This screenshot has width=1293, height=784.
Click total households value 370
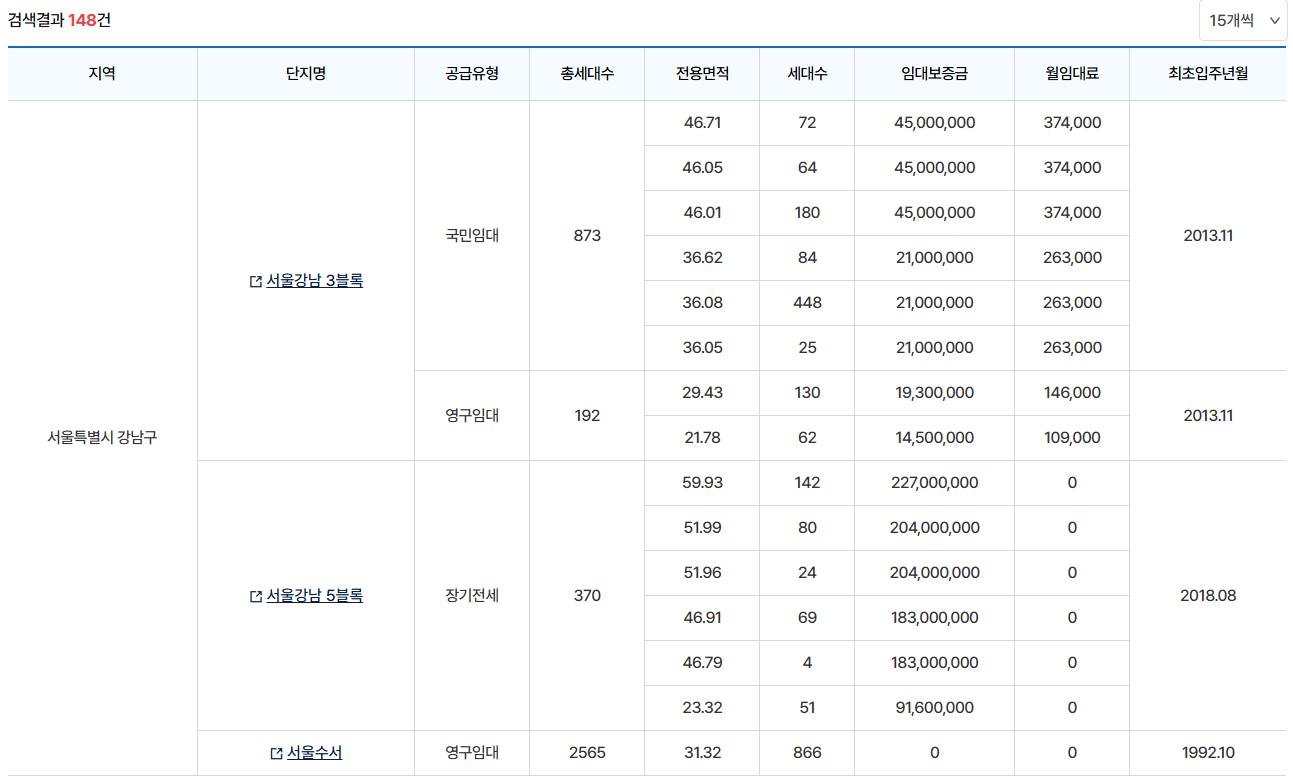[x=587, y=596]
